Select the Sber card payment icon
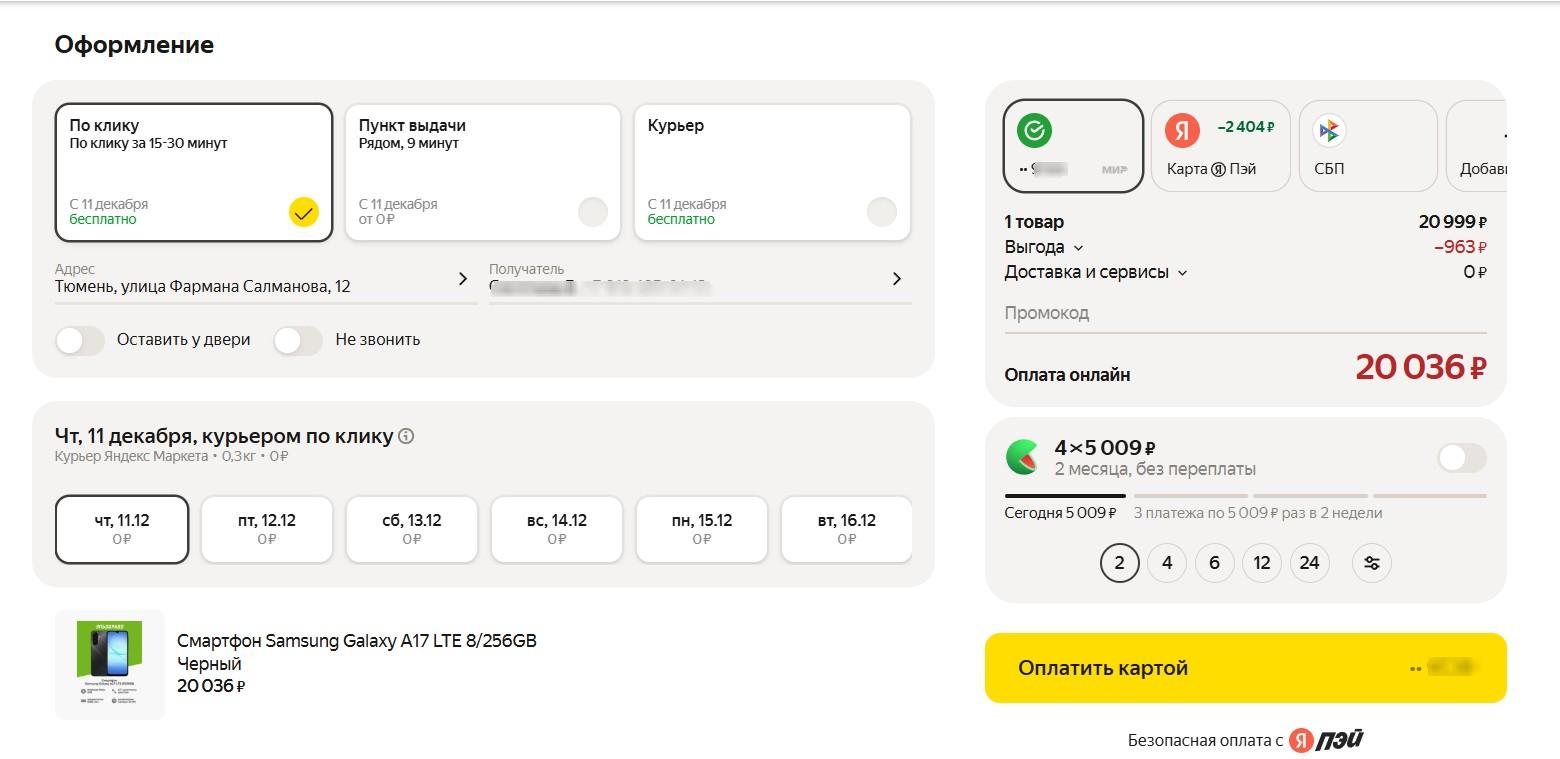The height and width of the screenshot is (759, 1560). 1035,130
